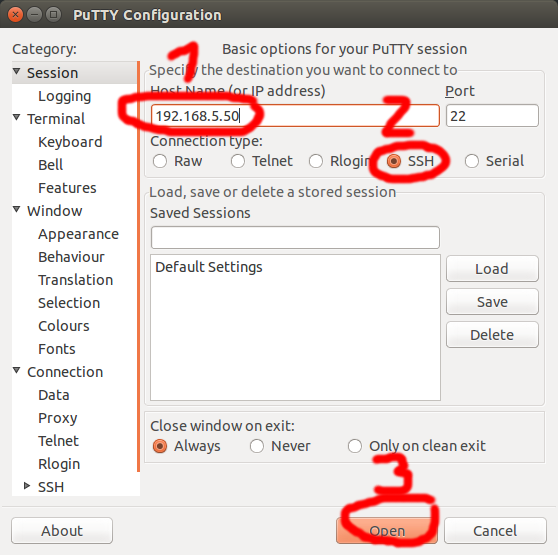The height and width of the screenshot is (555, 558).
Task: Collapse the Connection category arrow
Action: click(x=16, y=370)
